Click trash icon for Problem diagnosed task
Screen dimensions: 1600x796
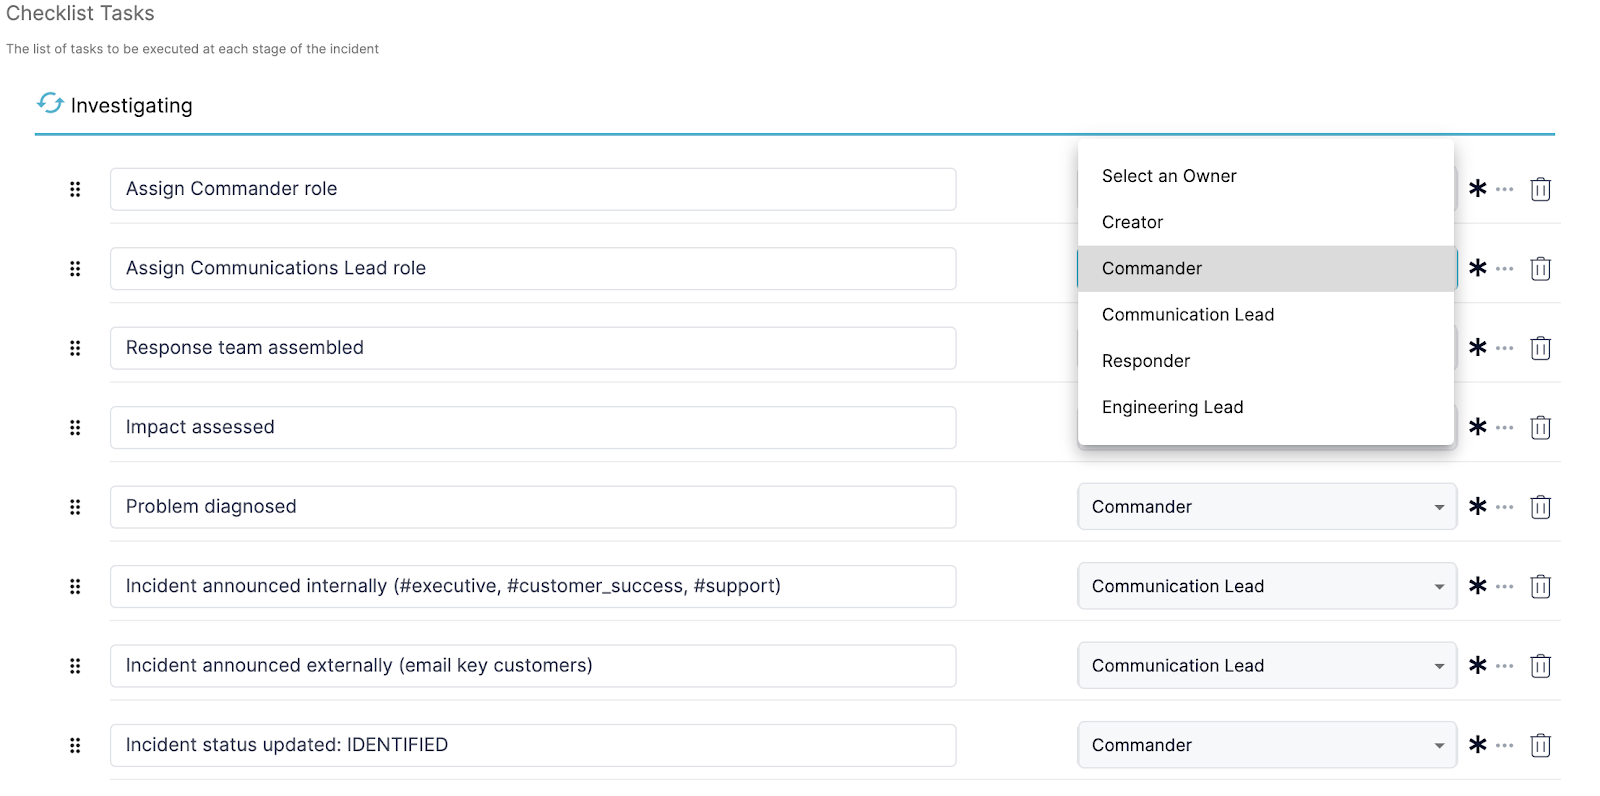(x=1540, y=507)
